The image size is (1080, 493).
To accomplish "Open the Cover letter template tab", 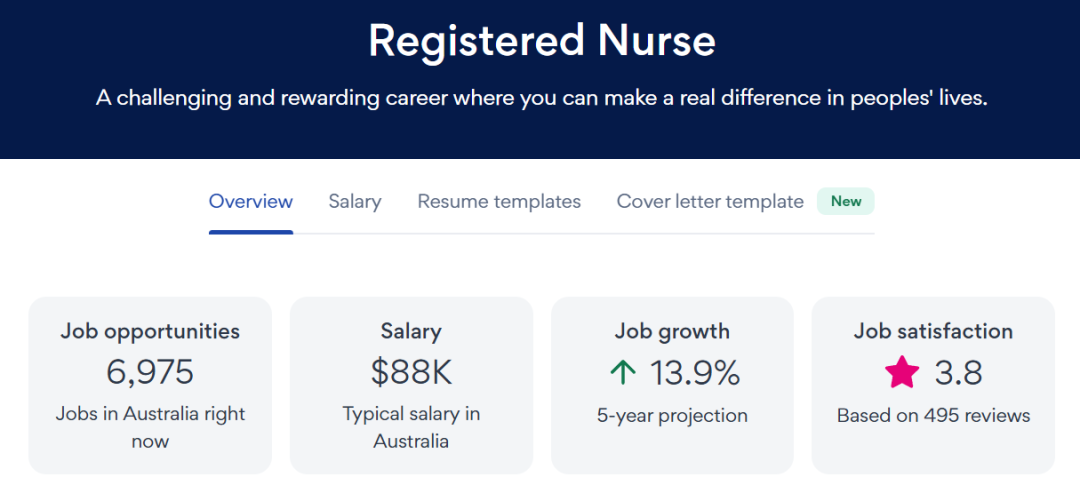I will [710, 201].
